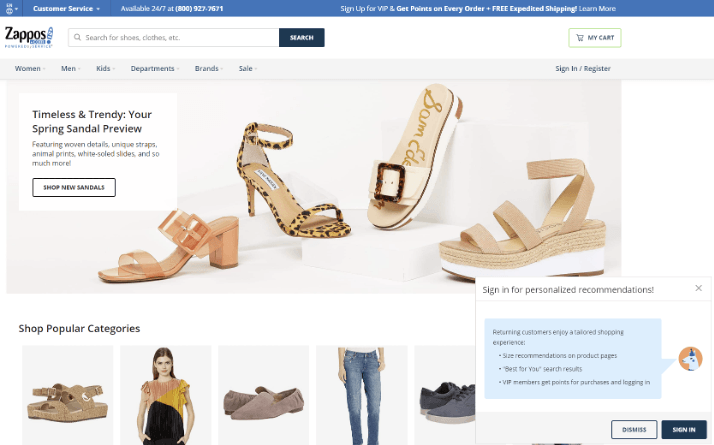Click the Shop New Sandals button

74,187
